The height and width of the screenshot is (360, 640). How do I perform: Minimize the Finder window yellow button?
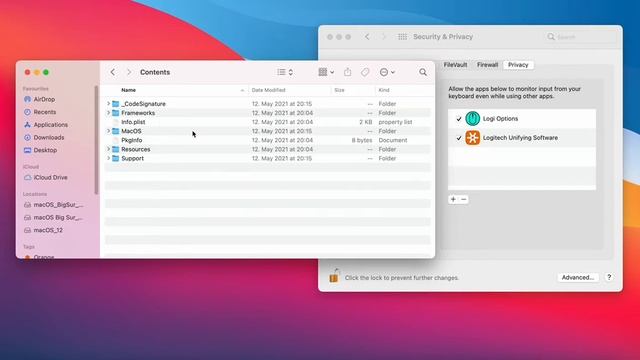click(37, 72)
